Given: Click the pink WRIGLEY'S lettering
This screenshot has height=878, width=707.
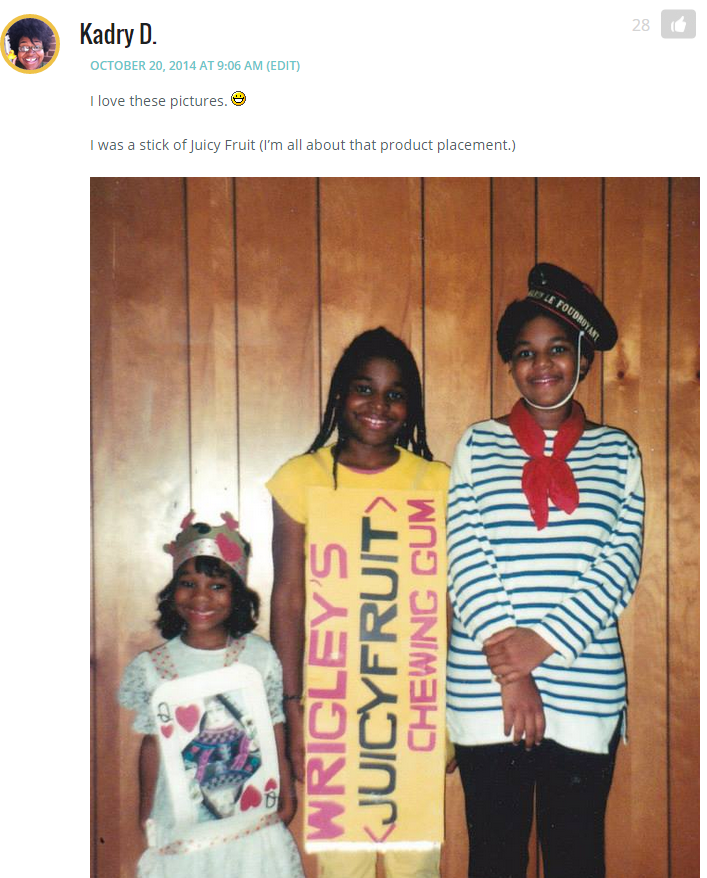Looking at the screenshot, I should tap(328, 692).
